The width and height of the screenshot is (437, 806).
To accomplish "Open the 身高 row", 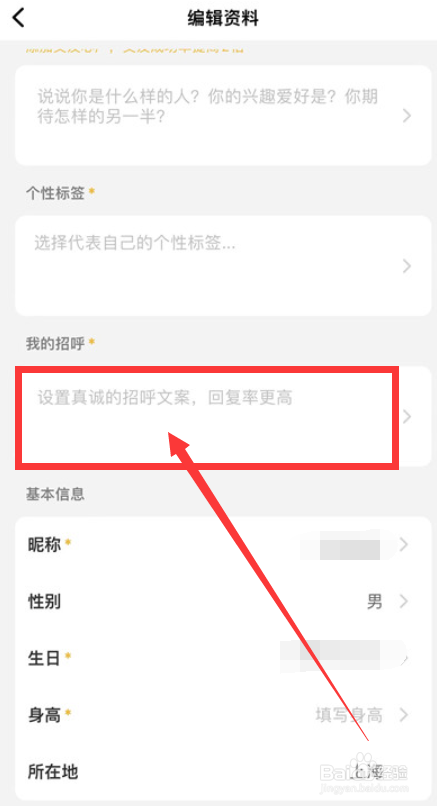I will [x=223, y=715].
